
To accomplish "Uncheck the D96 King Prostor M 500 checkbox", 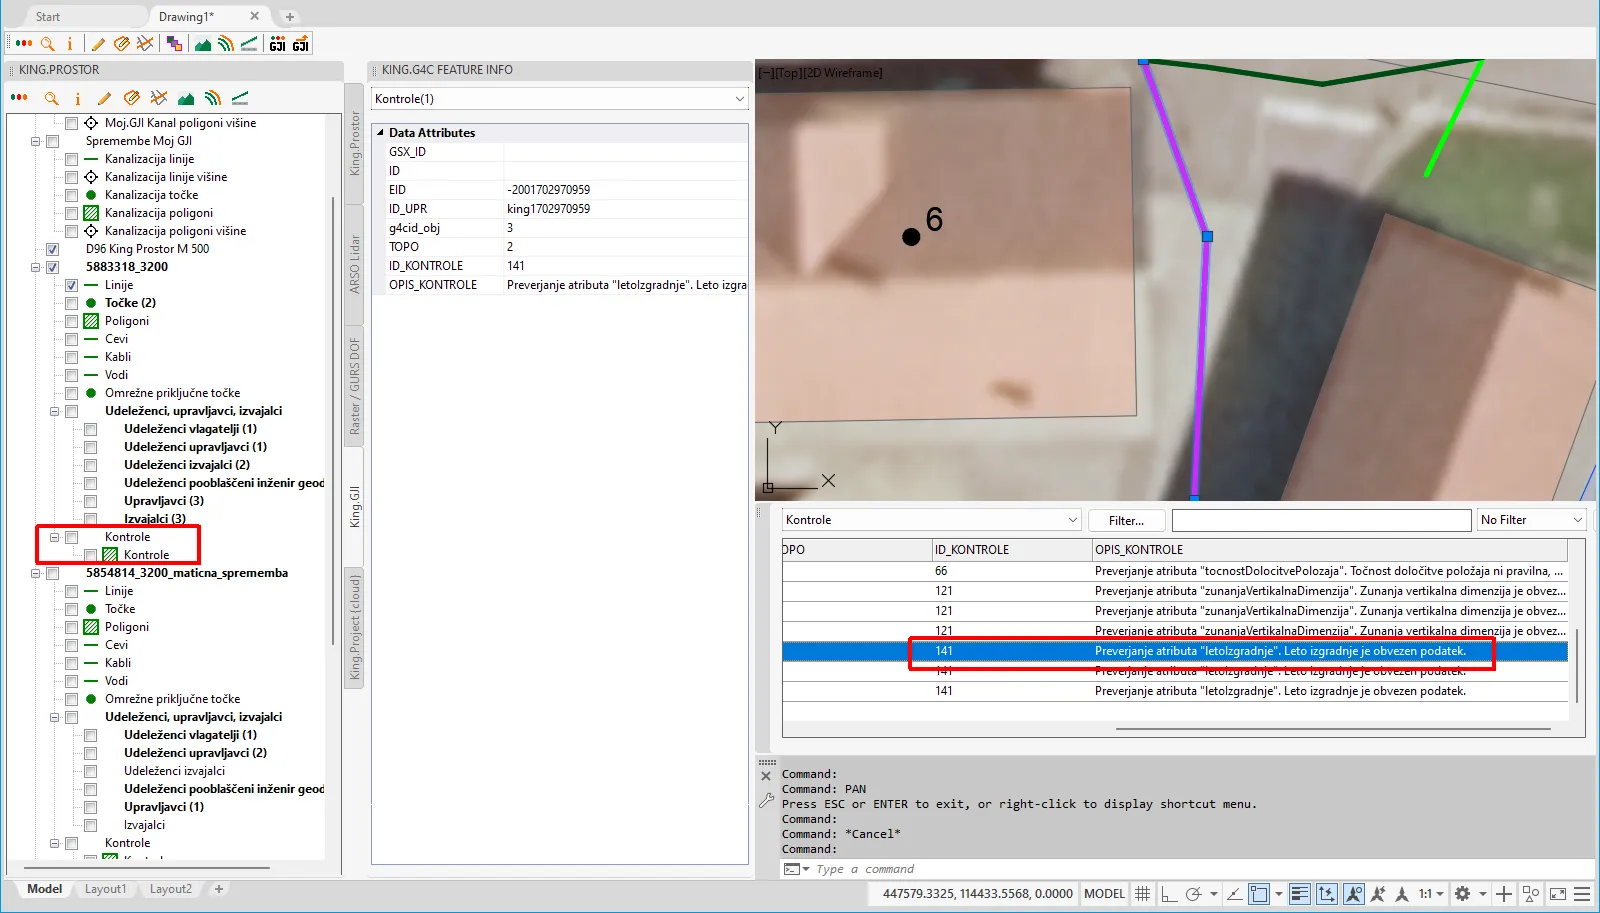I will coord(53,249).
